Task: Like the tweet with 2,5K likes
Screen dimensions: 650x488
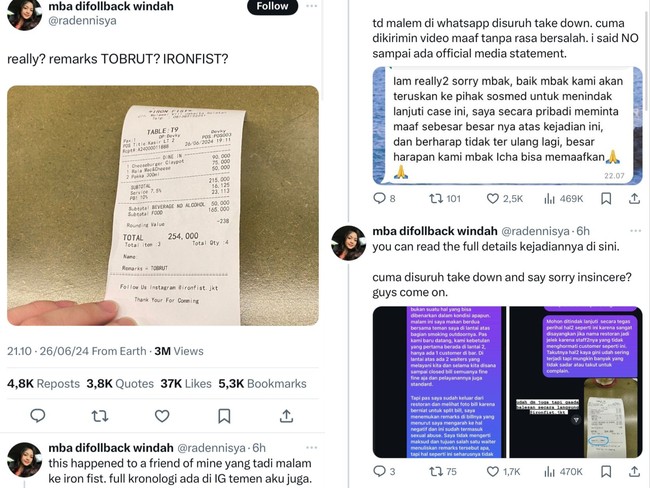Action: [504, 199]
